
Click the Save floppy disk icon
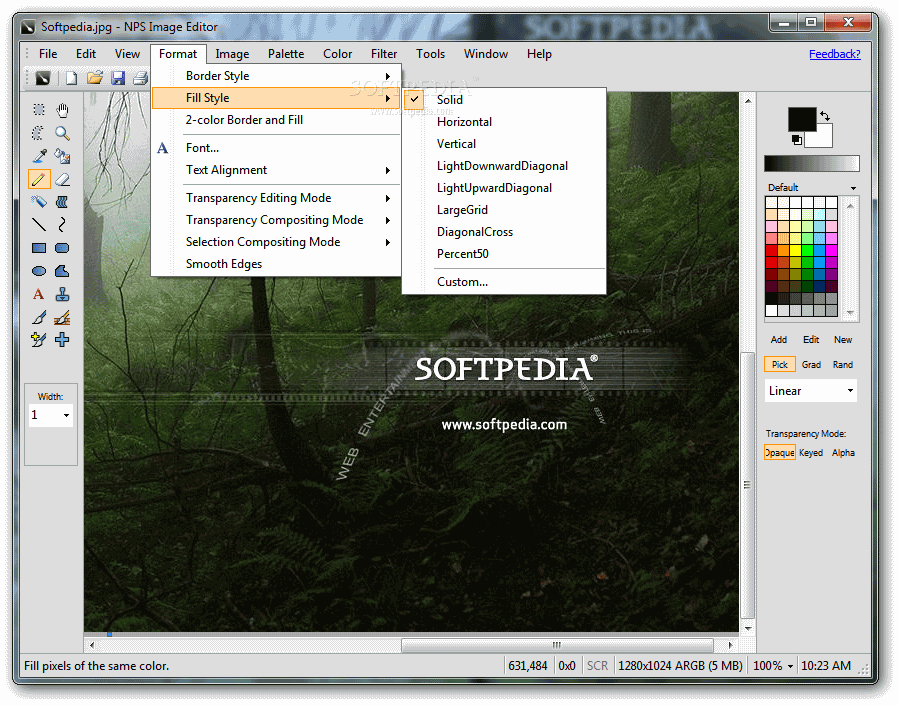click(118, 77)
